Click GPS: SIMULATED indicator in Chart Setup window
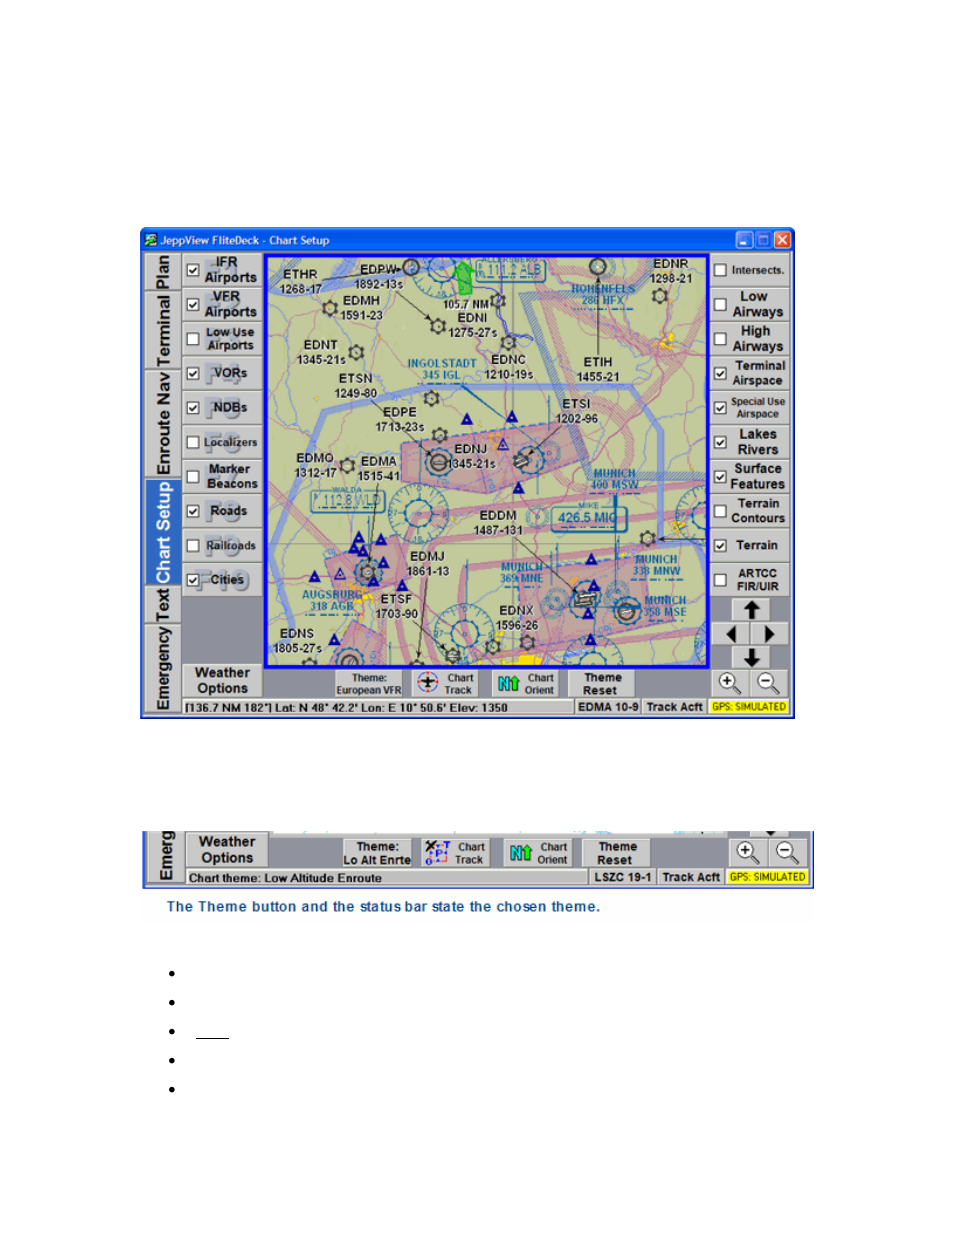The width and height of the screenshot is (954, 1235). 749,707
